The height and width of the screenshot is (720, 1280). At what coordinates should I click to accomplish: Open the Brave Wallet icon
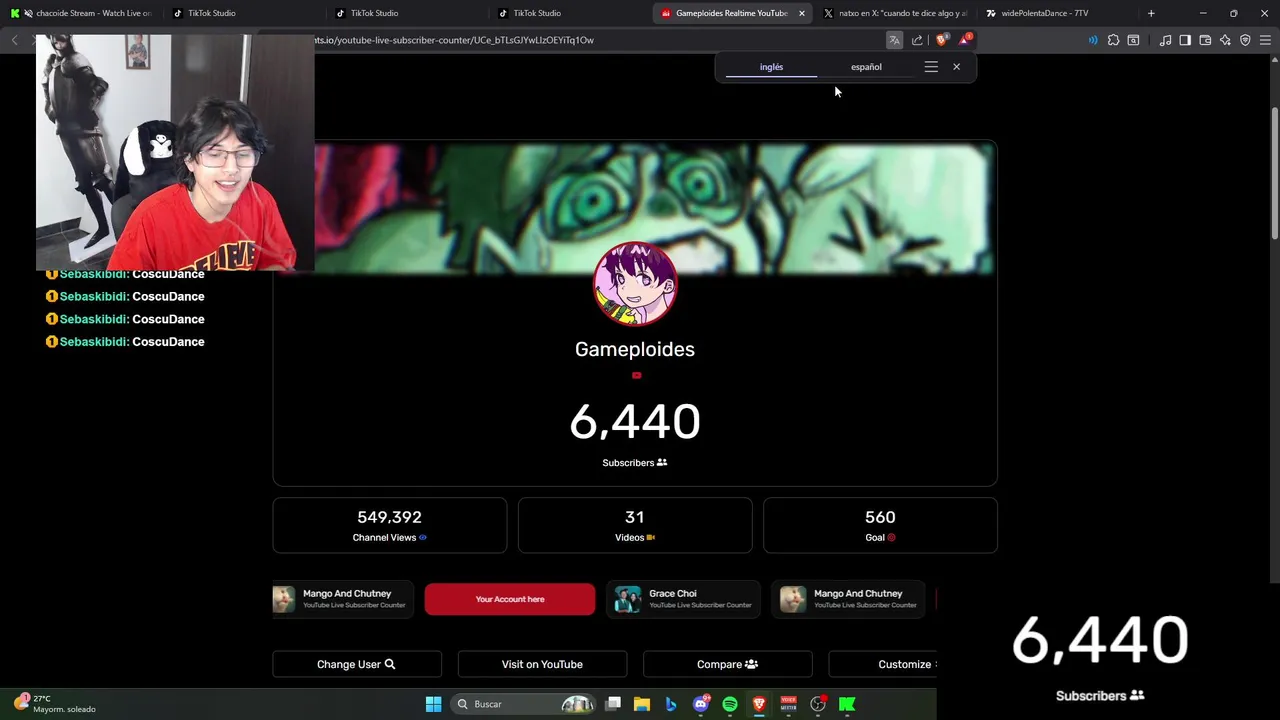[1205, 40]
